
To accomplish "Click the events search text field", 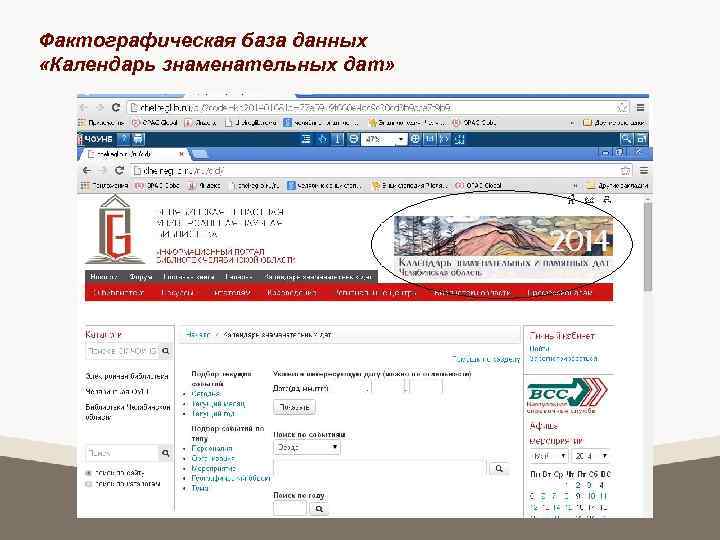I will coord(379,468).
